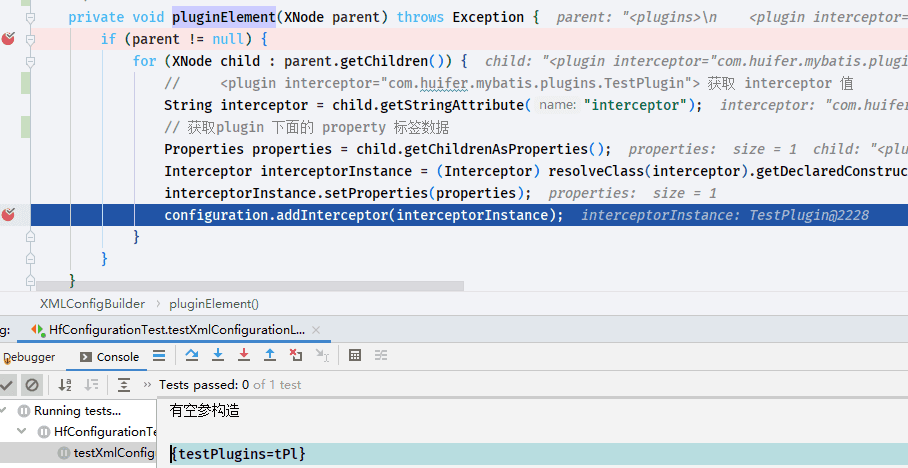Click XMLConfigBuilder in the breadcrumb
Viewport: 908px width, 468px height.
92,304
